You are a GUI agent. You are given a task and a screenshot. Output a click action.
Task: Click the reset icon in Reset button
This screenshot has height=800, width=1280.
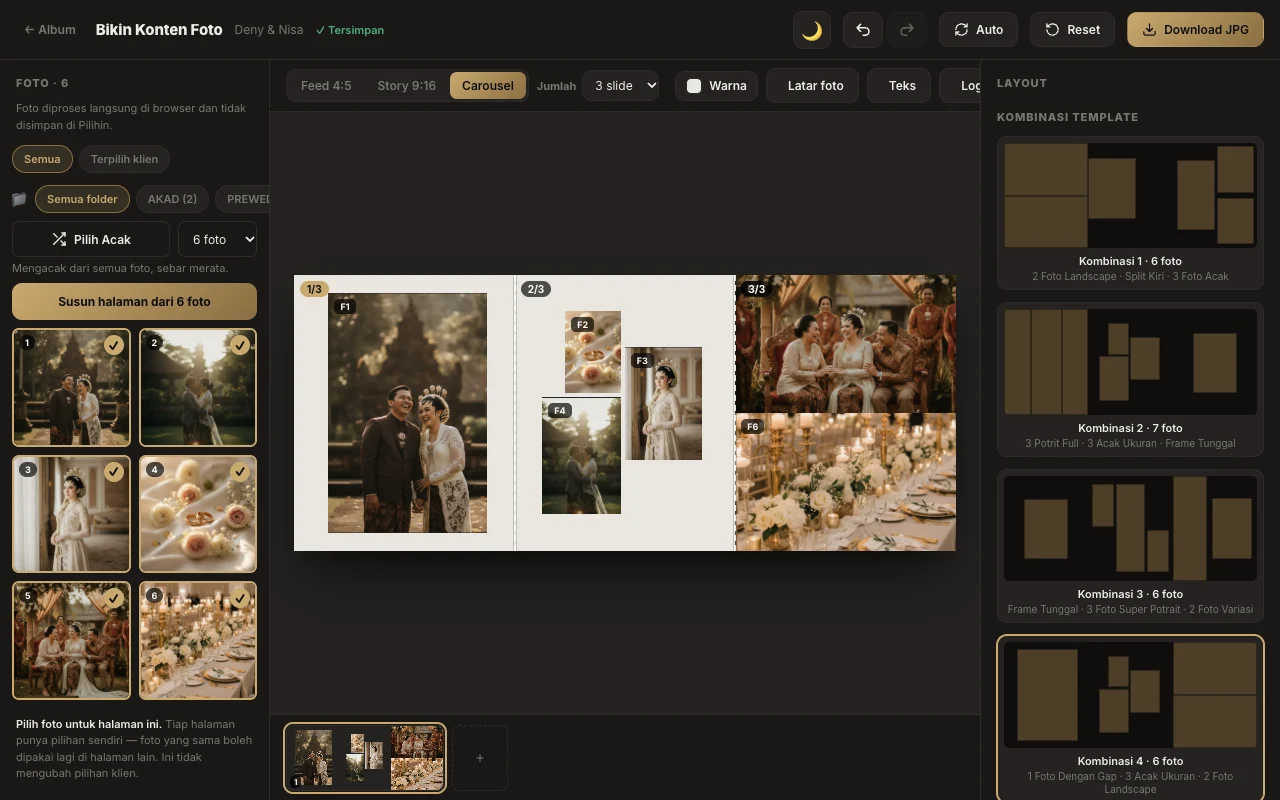(x=1052, y=30)
